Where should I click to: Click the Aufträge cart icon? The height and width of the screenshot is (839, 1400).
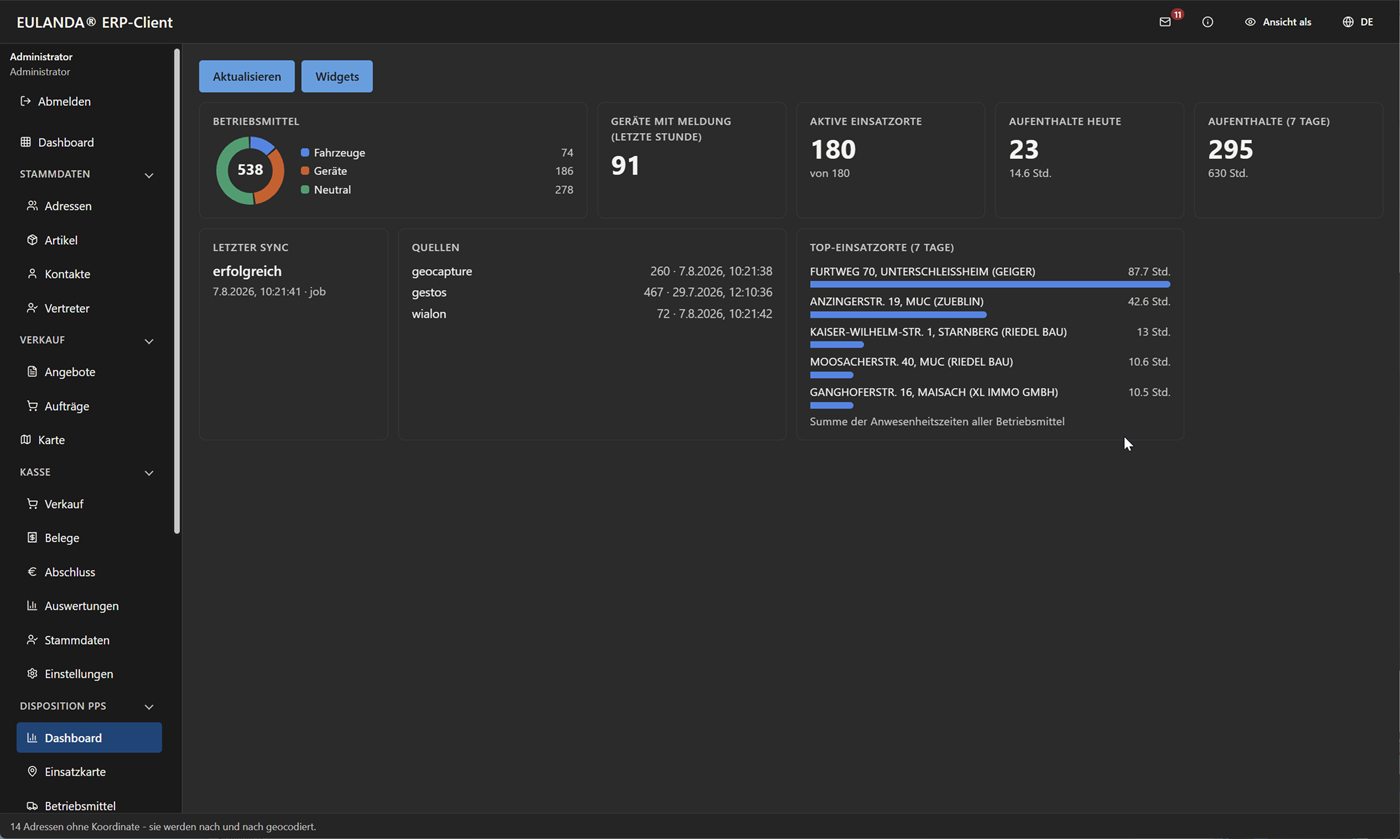pyautogui.click(x=32, y=406)
